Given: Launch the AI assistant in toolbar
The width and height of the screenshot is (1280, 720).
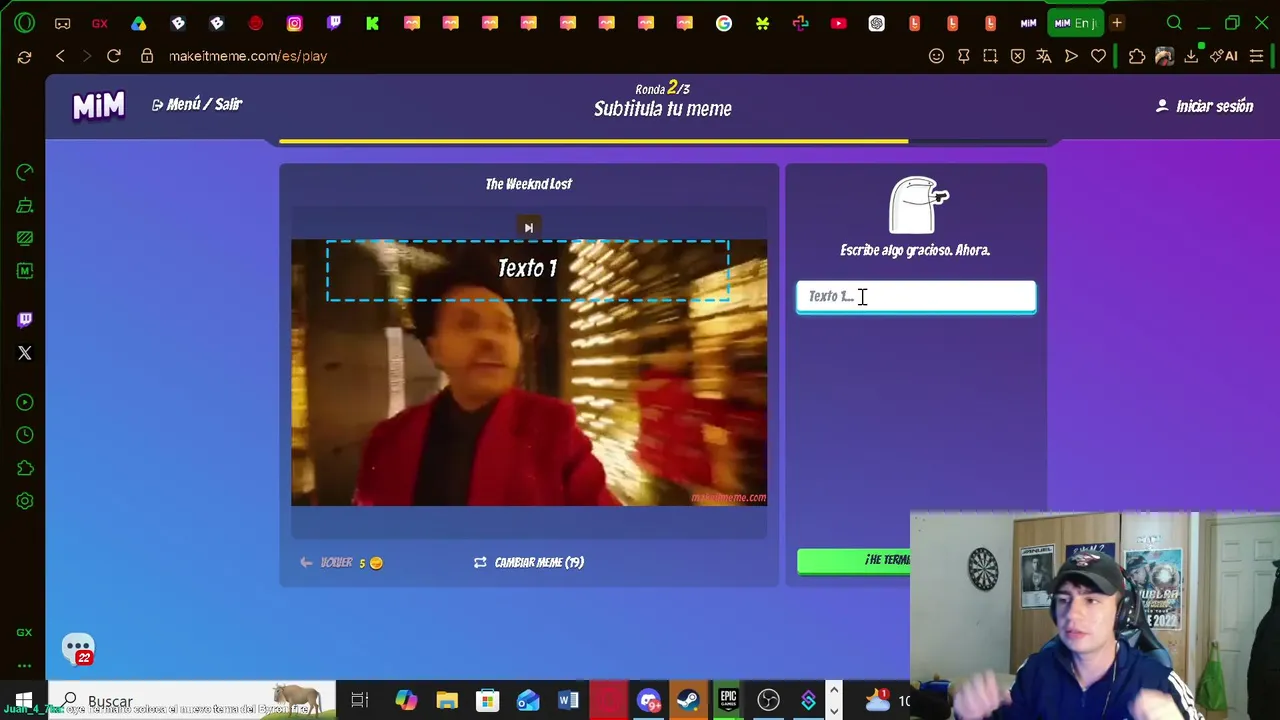Looking at the screenshot, I should tap(1224, 56).
